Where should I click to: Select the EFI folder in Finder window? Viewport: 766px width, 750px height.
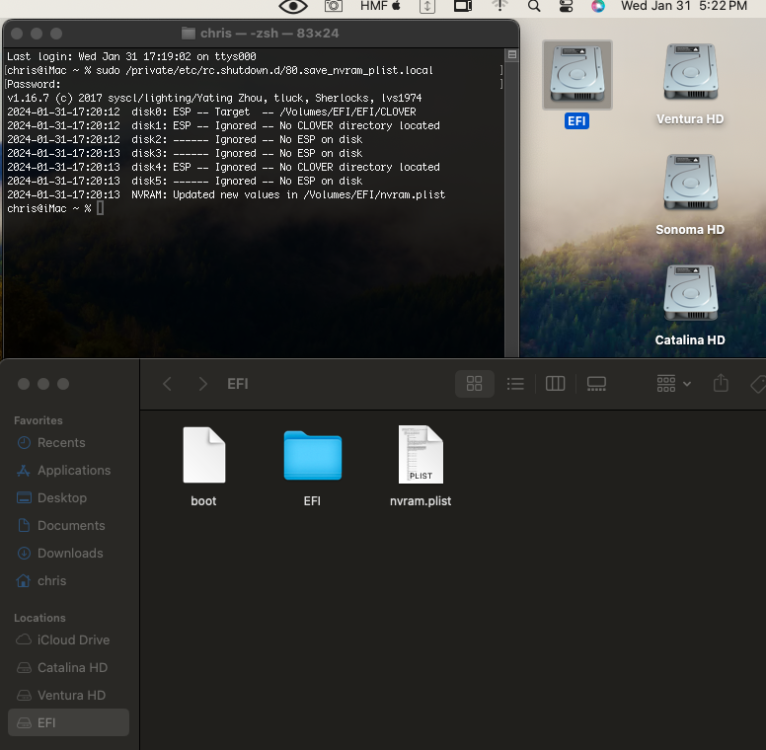313,455
